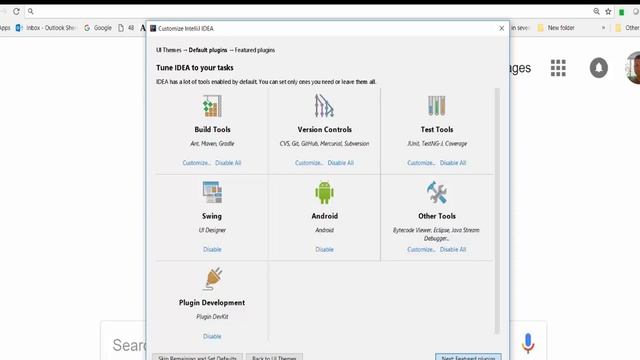Customize Version Controls plugins
This screenshot has height=360, width=640.
pyautogui.click(x=309, y=162)
